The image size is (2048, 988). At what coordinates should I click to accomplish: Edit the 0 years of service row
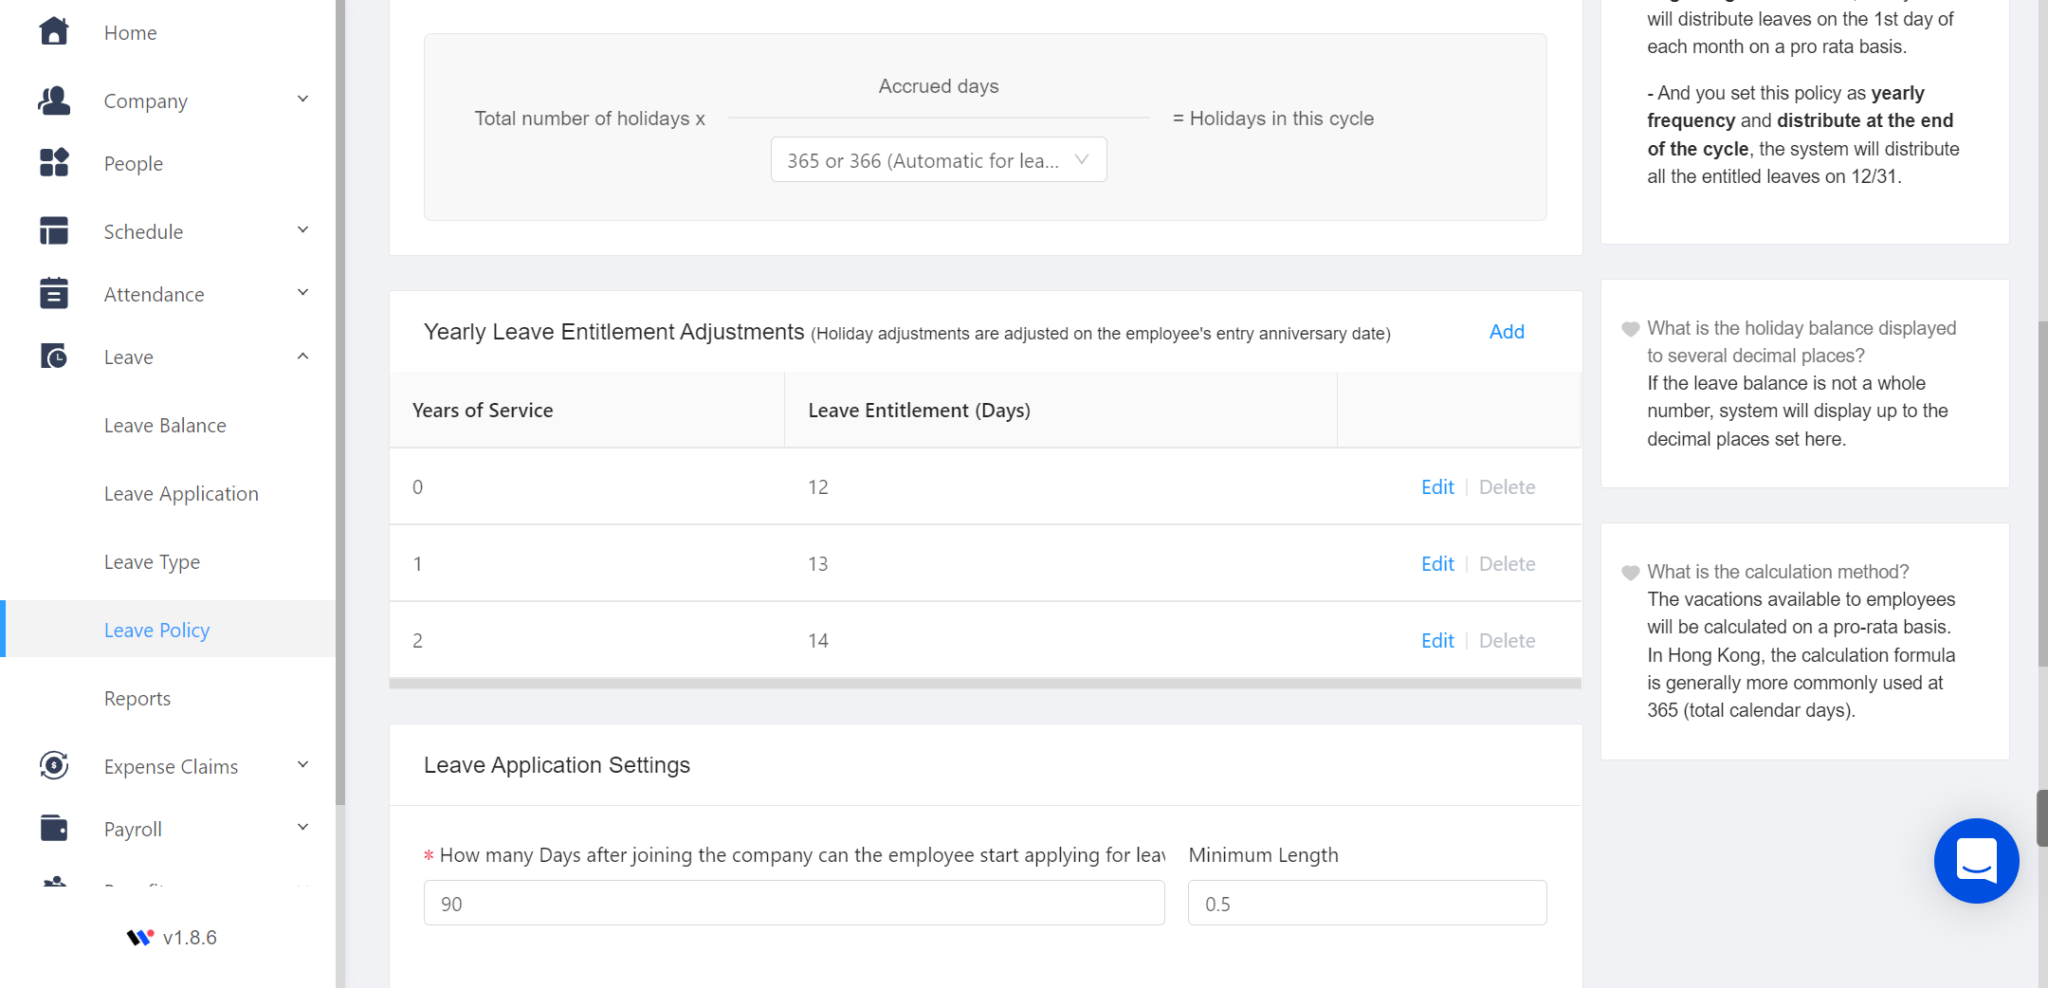coord(1437,487)
